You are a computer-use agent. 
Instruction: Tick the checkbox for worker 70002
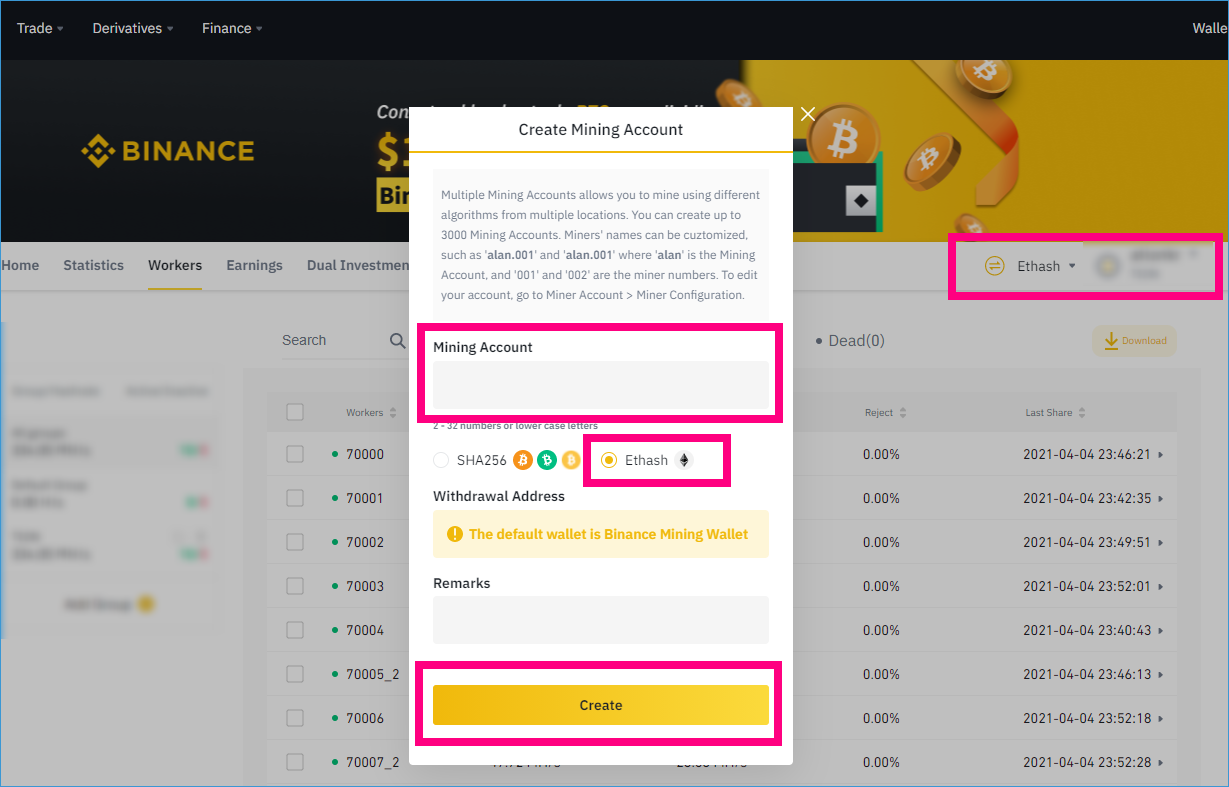(x=295, y=542)
